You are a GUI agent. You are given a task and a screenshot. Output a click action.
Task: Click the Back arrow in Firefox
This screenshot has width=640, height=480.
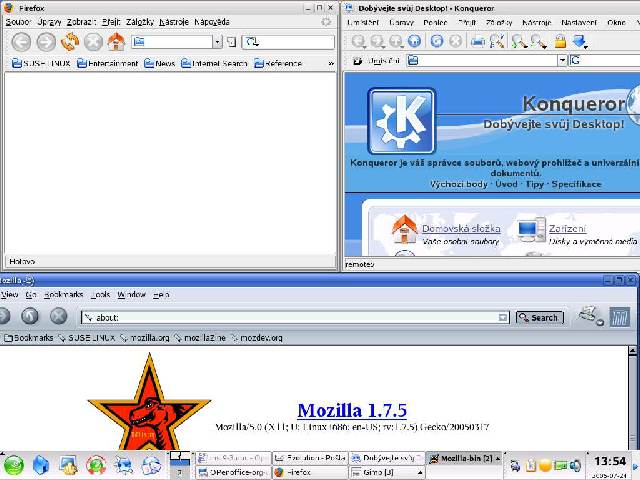[21, 42]
